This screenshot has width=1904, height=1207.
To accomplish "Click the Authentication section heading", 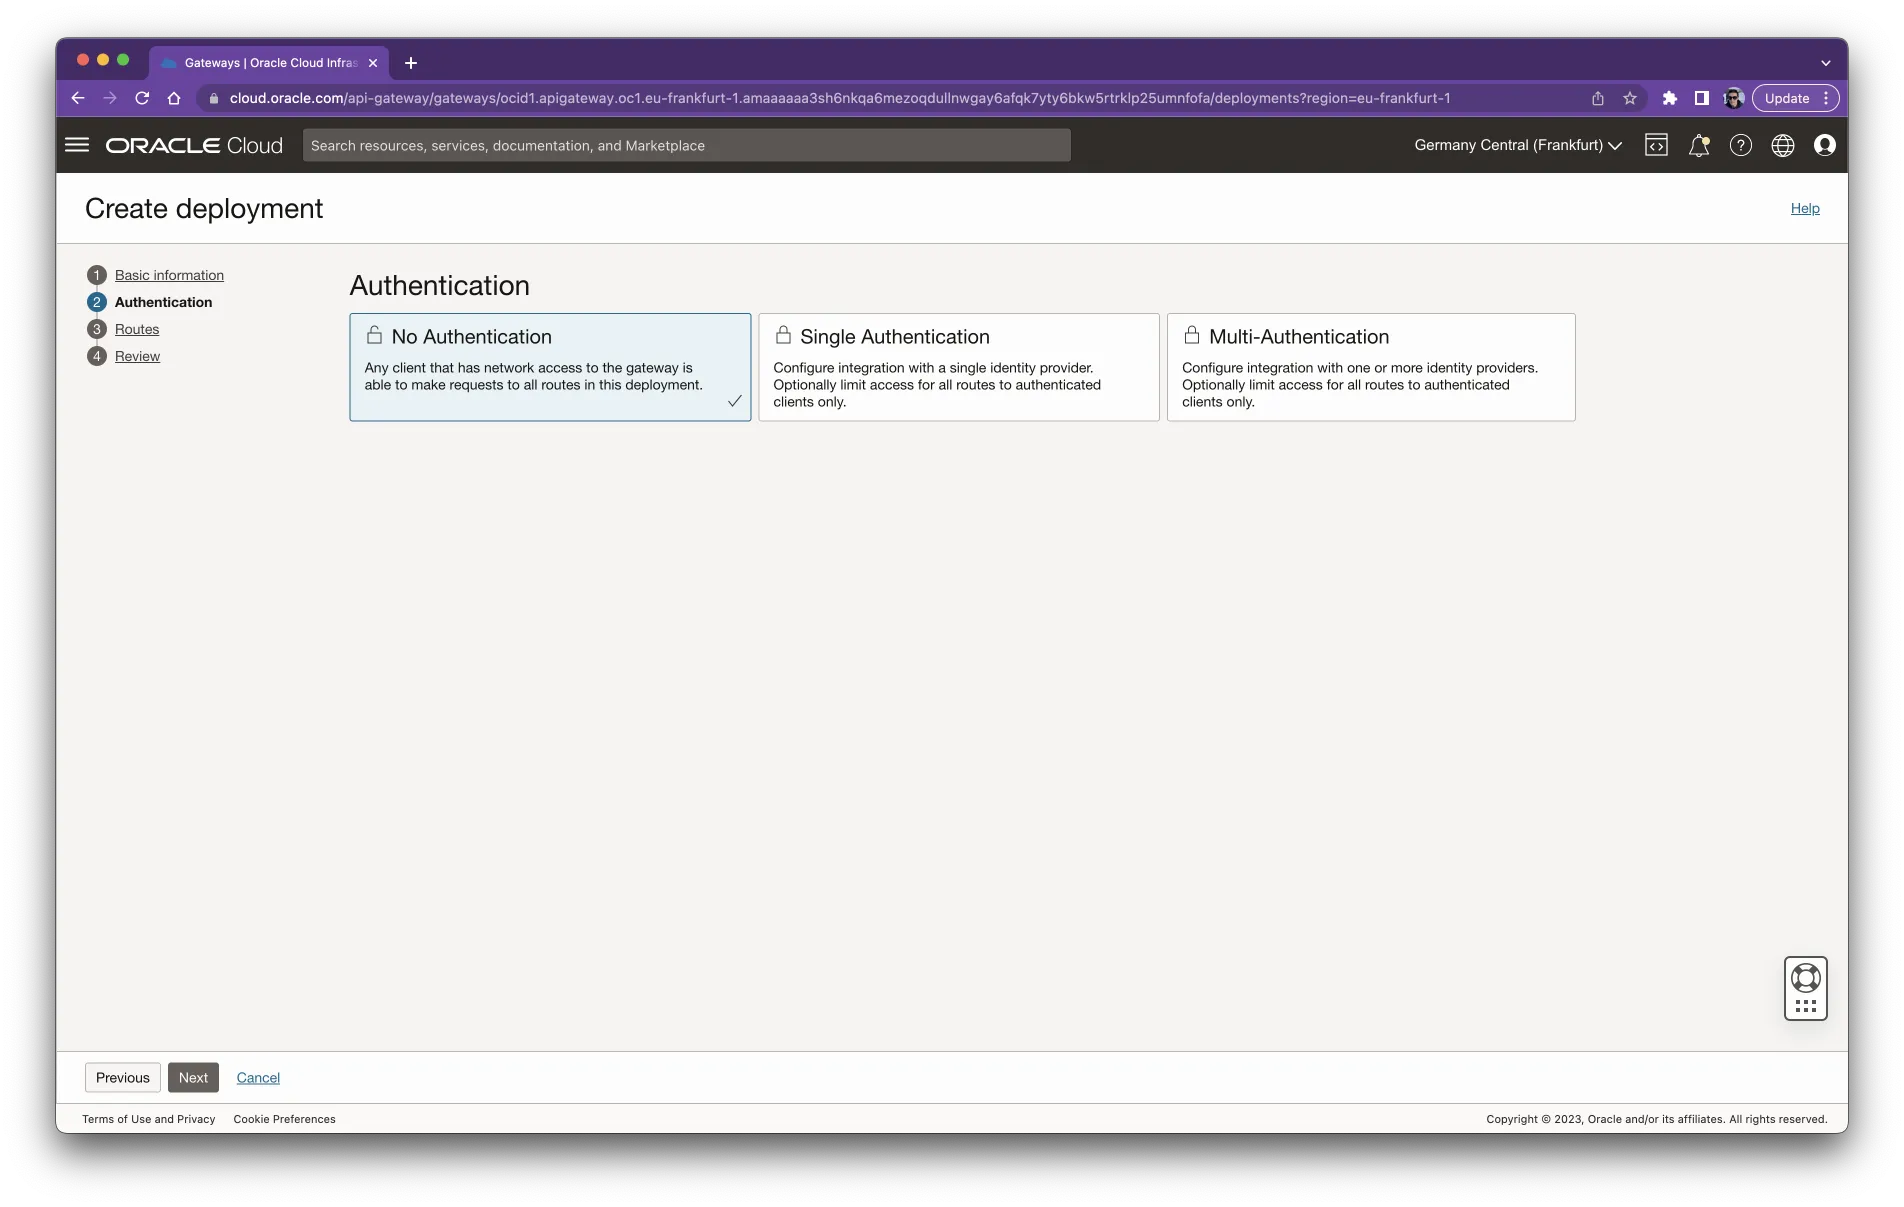I will click(440, 285).
